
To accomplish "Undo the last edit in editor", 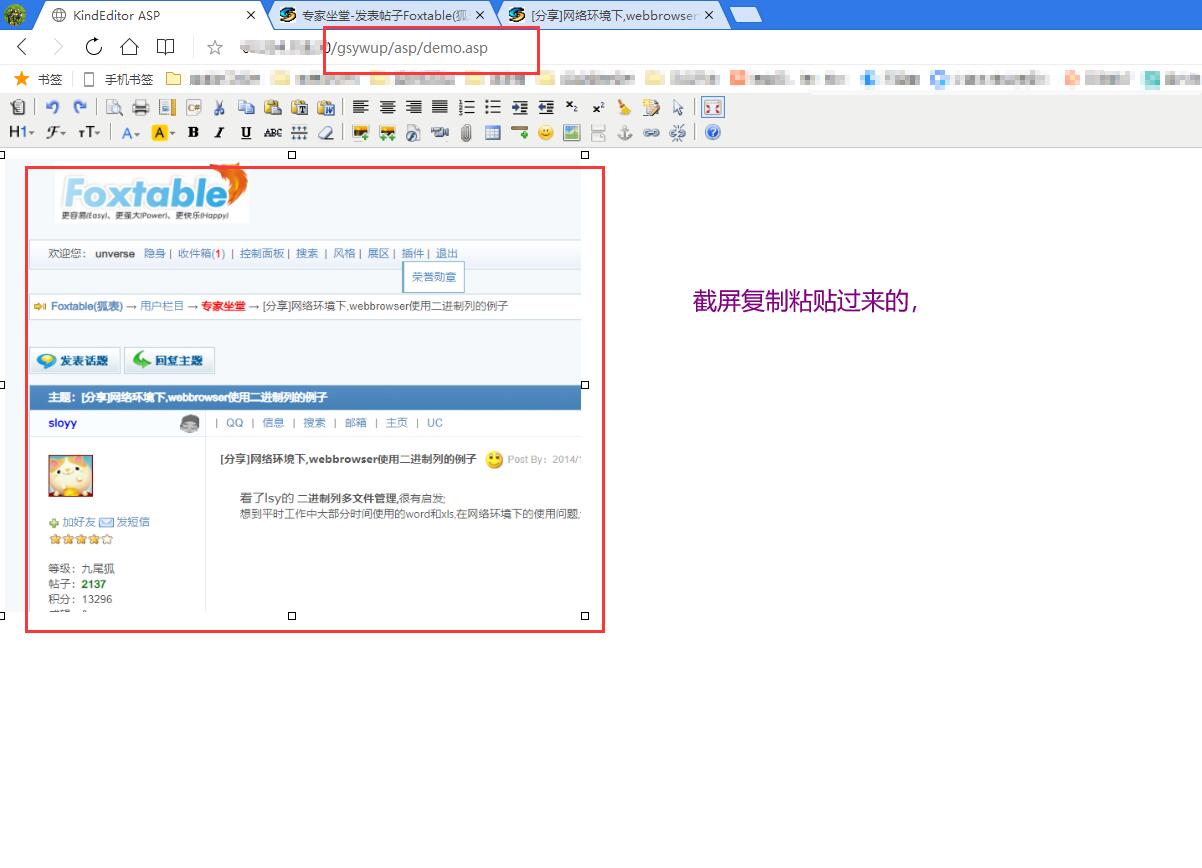I will (53, 107).
